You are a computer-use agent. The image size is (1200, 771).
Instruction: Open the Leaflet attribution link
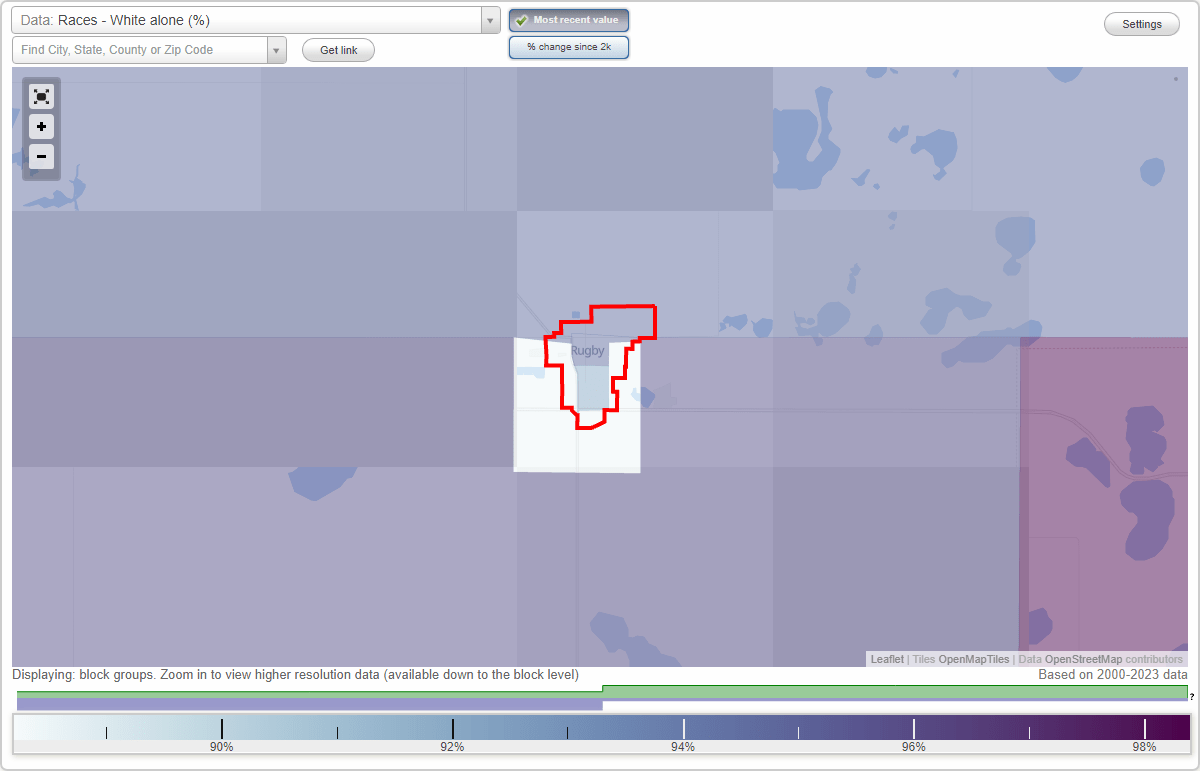click(x=886, y=659)
